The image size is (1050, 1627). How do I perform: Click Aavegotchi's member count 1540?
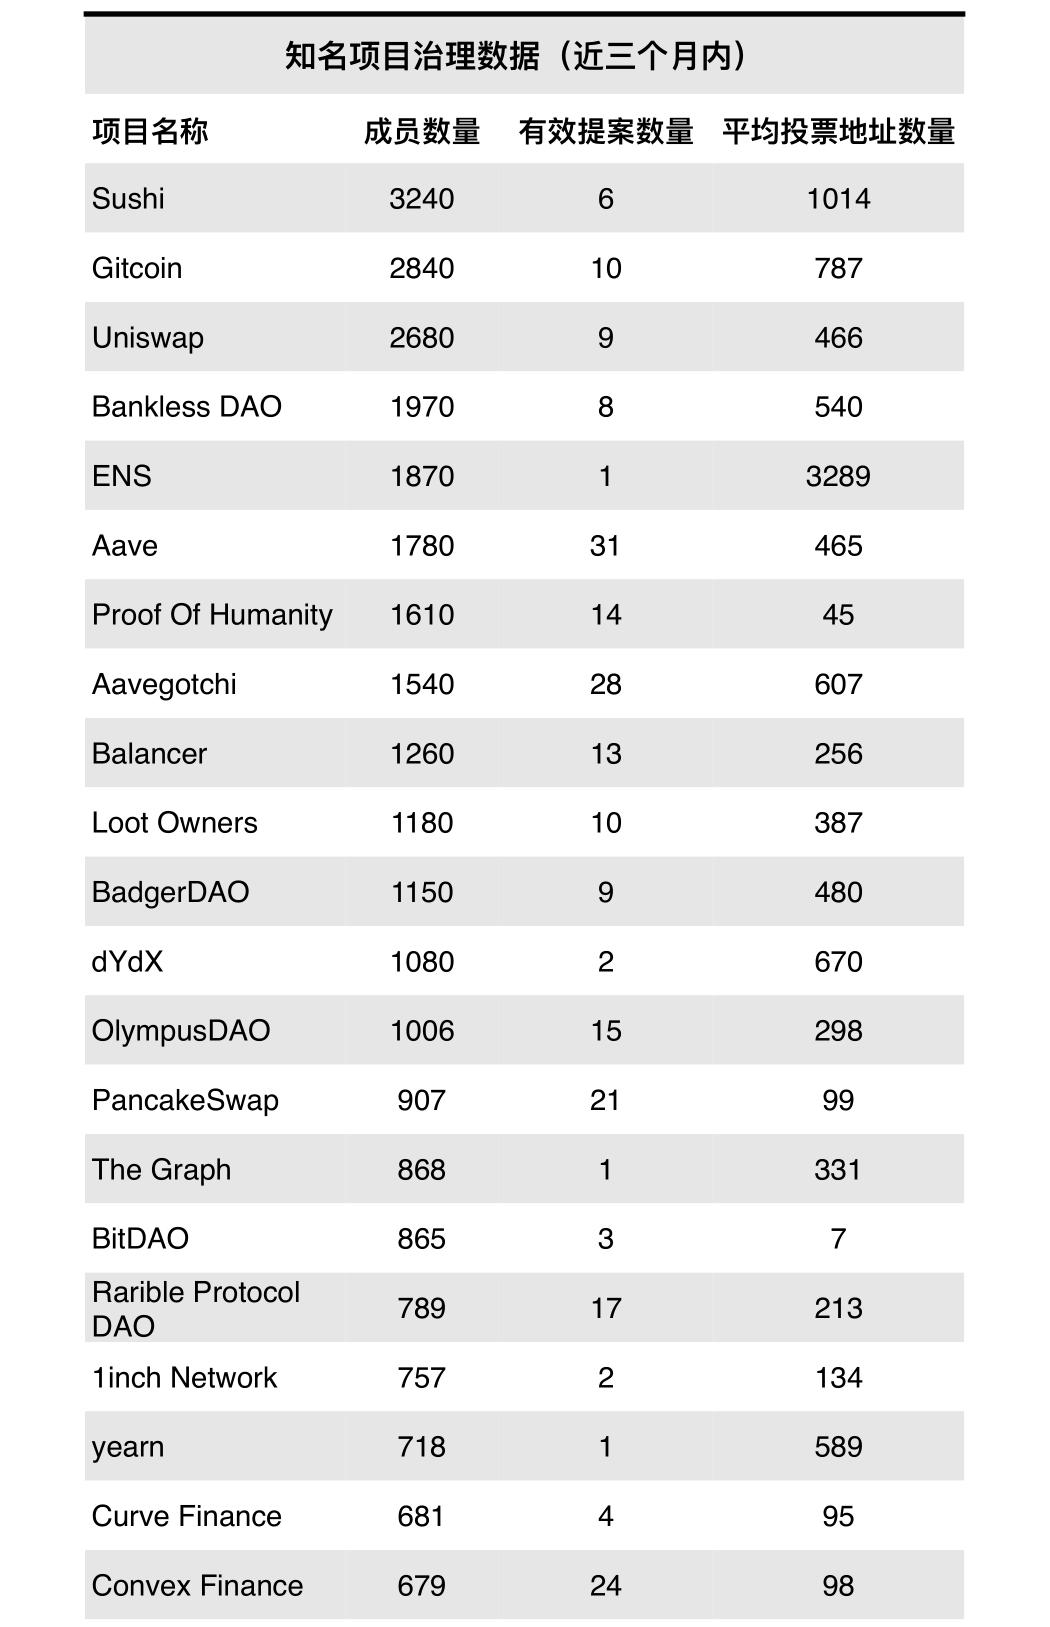coord(421,684)
